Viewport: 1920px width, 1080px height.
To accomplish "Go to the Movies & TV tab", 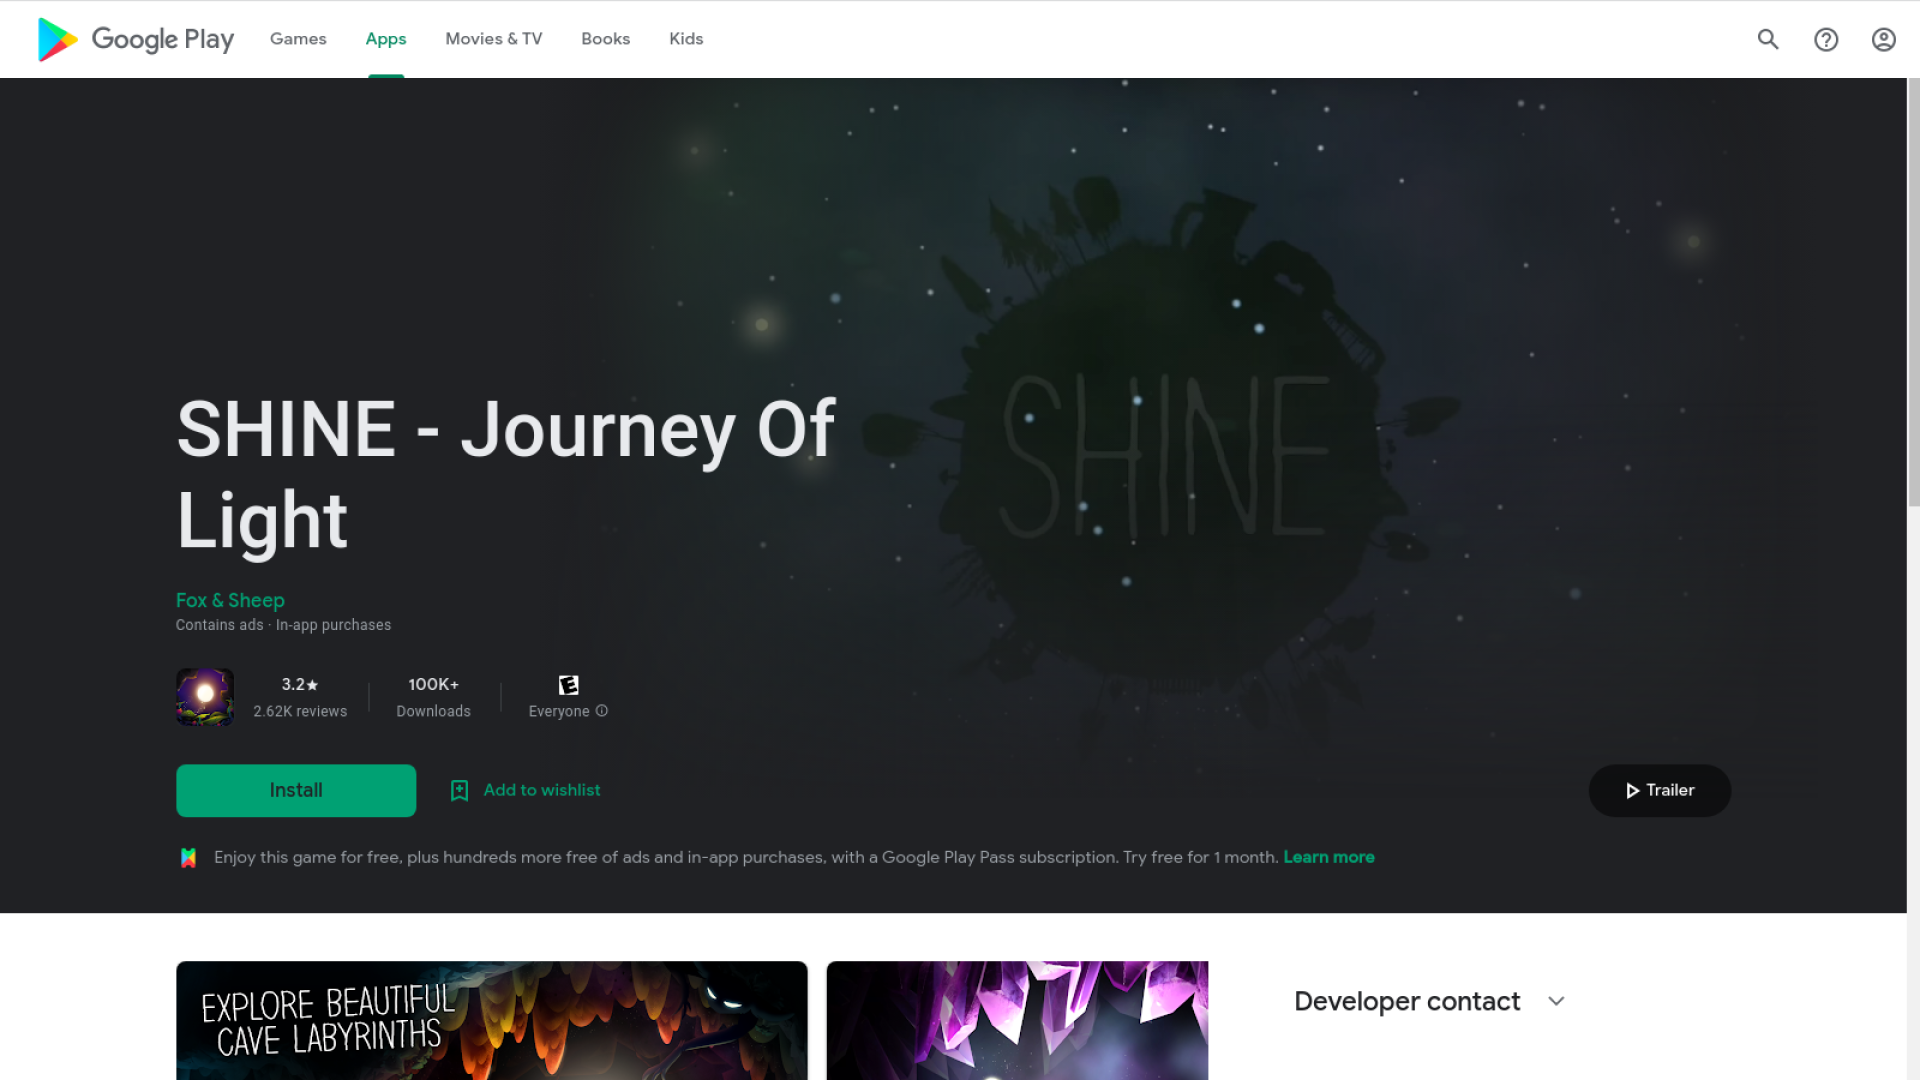I will point(494,39).
